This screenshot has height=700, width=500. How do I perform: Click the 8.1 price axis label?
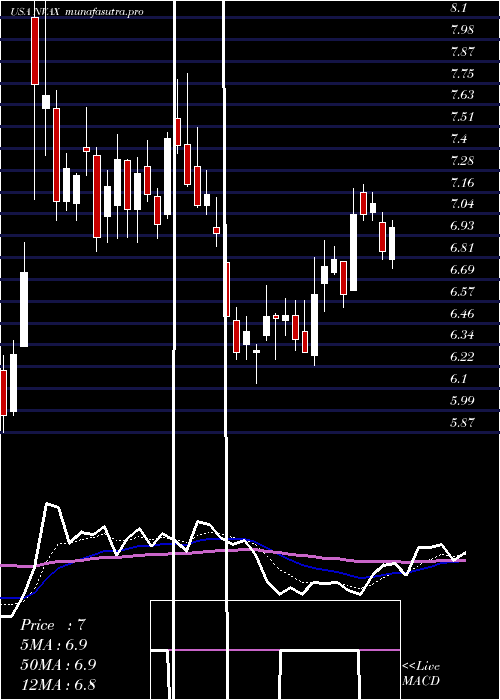click(x=459, y=8)
